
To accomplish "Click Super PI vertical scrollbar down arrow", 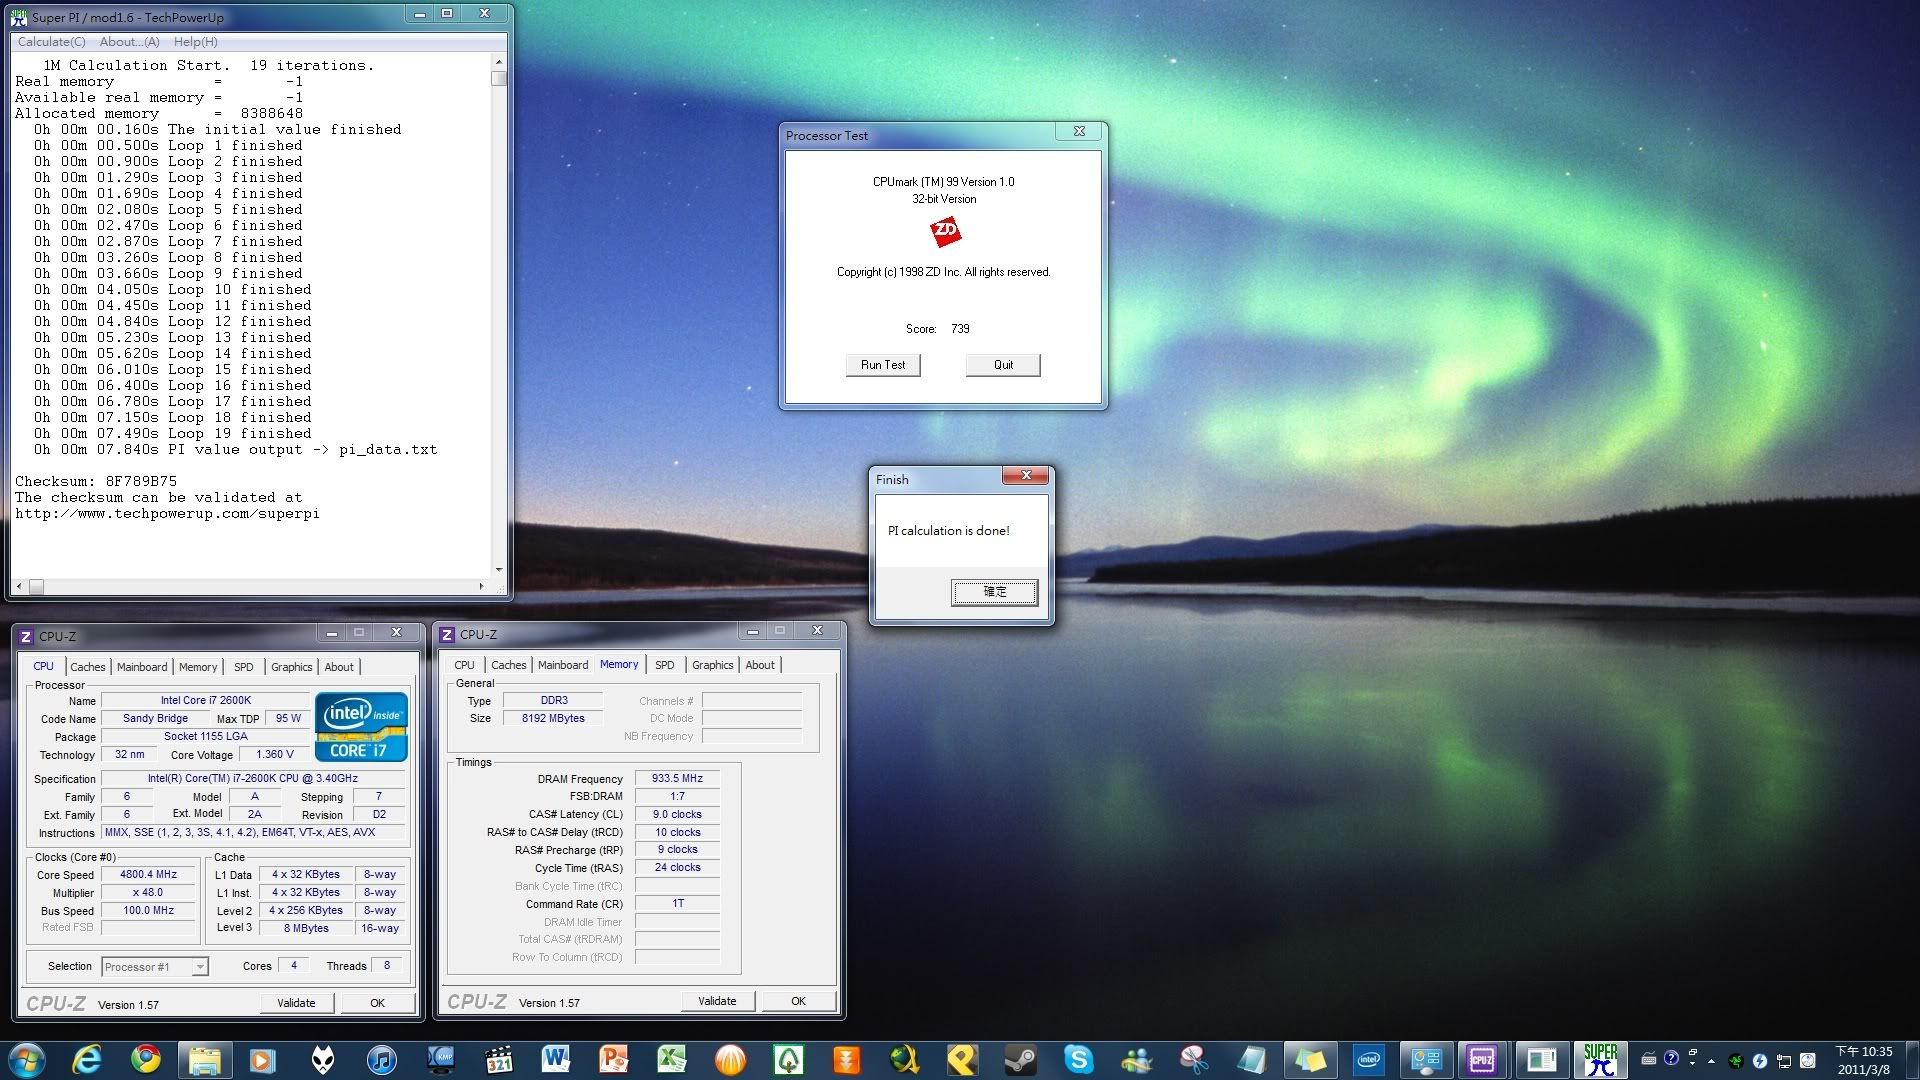I will tap(499, 570).
